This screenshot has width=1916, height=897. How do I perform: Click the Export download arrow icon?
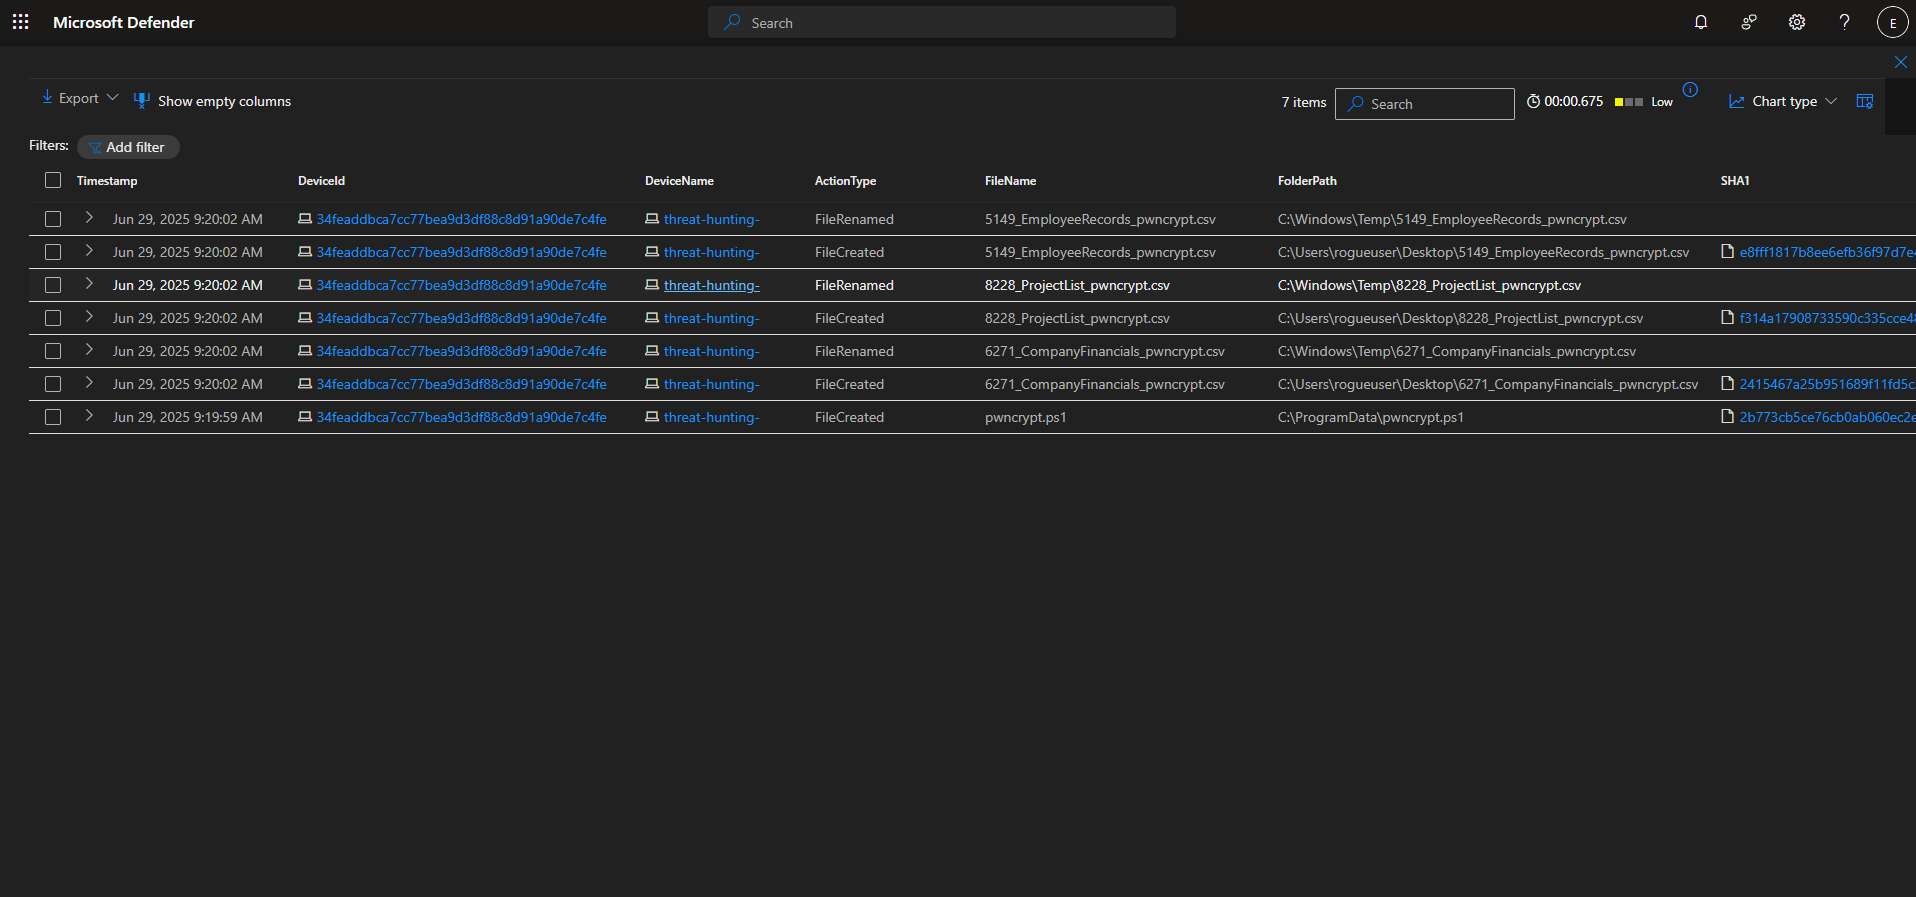point(47,97)
